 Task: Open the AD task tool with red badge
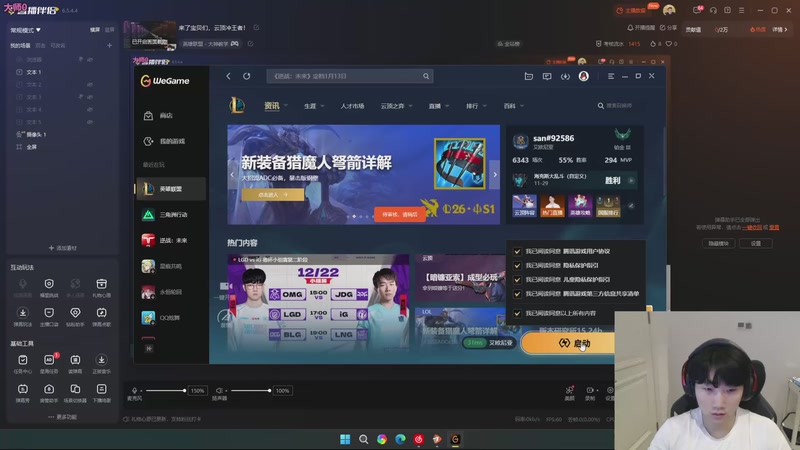click(49, 361)
